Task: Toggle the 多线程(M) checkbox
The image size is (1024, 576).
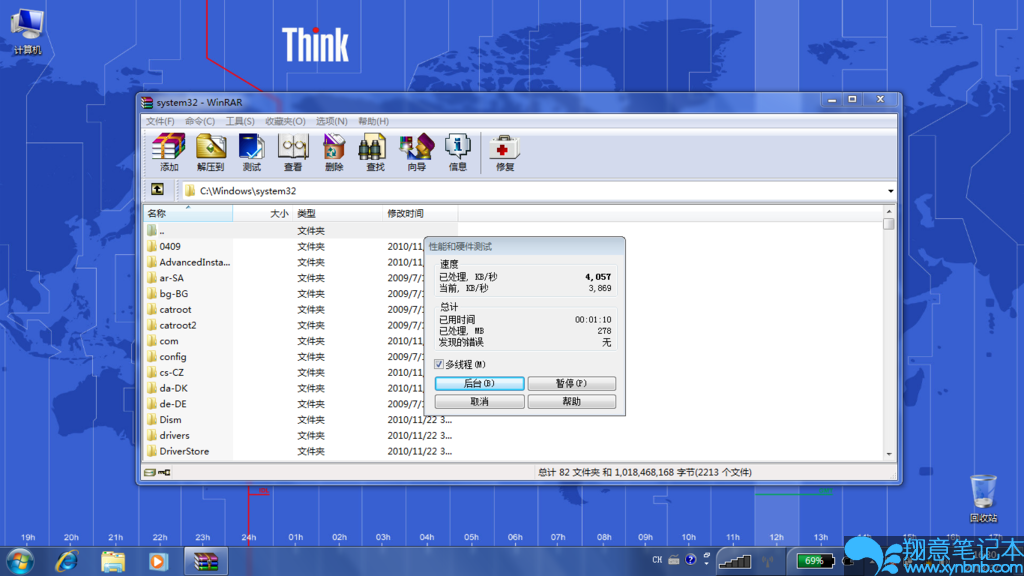Action: tap(439, 364)
